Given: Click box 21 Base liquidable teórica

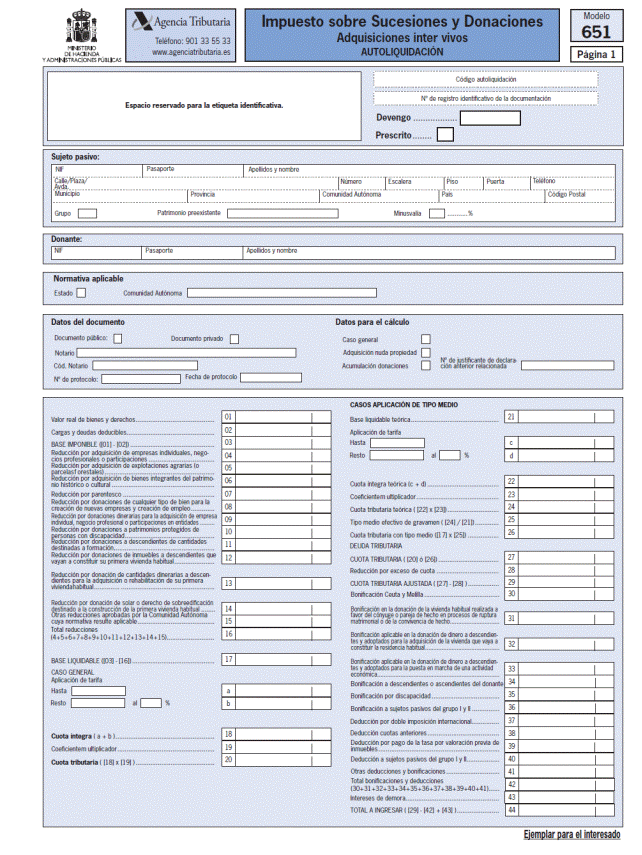Looking at the screenshot, I should point(566,417).
